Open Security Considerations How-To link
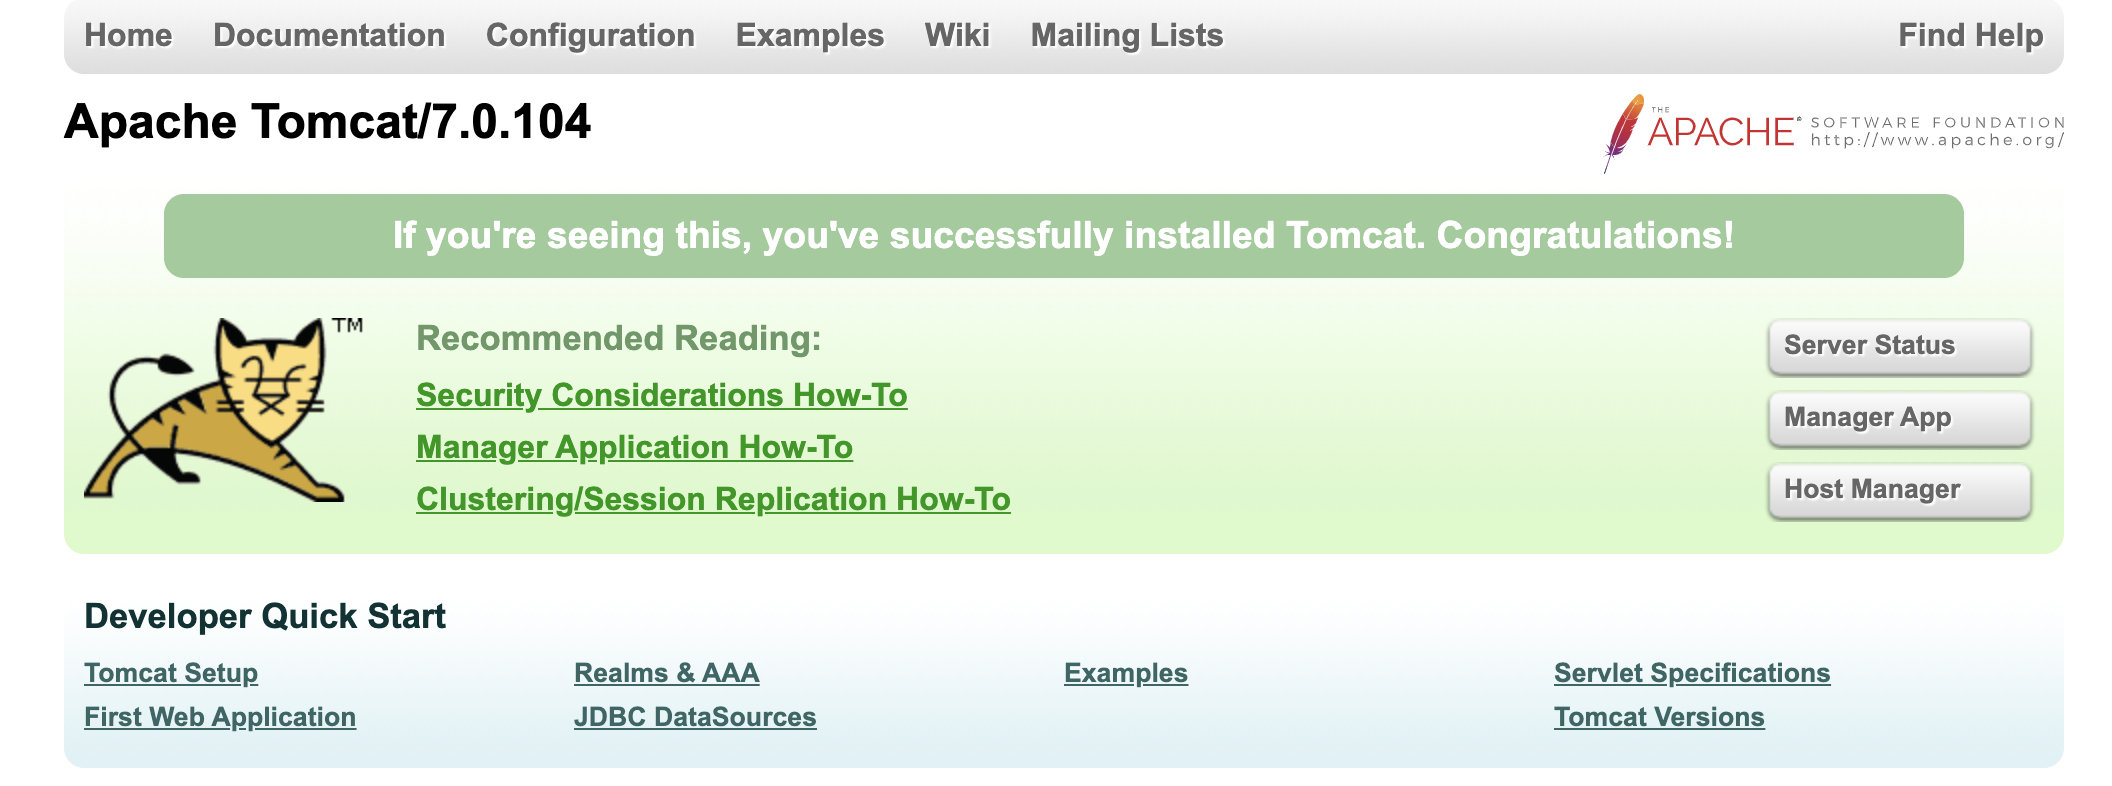This screenshot has width=2112, height=786. [662, 395]
